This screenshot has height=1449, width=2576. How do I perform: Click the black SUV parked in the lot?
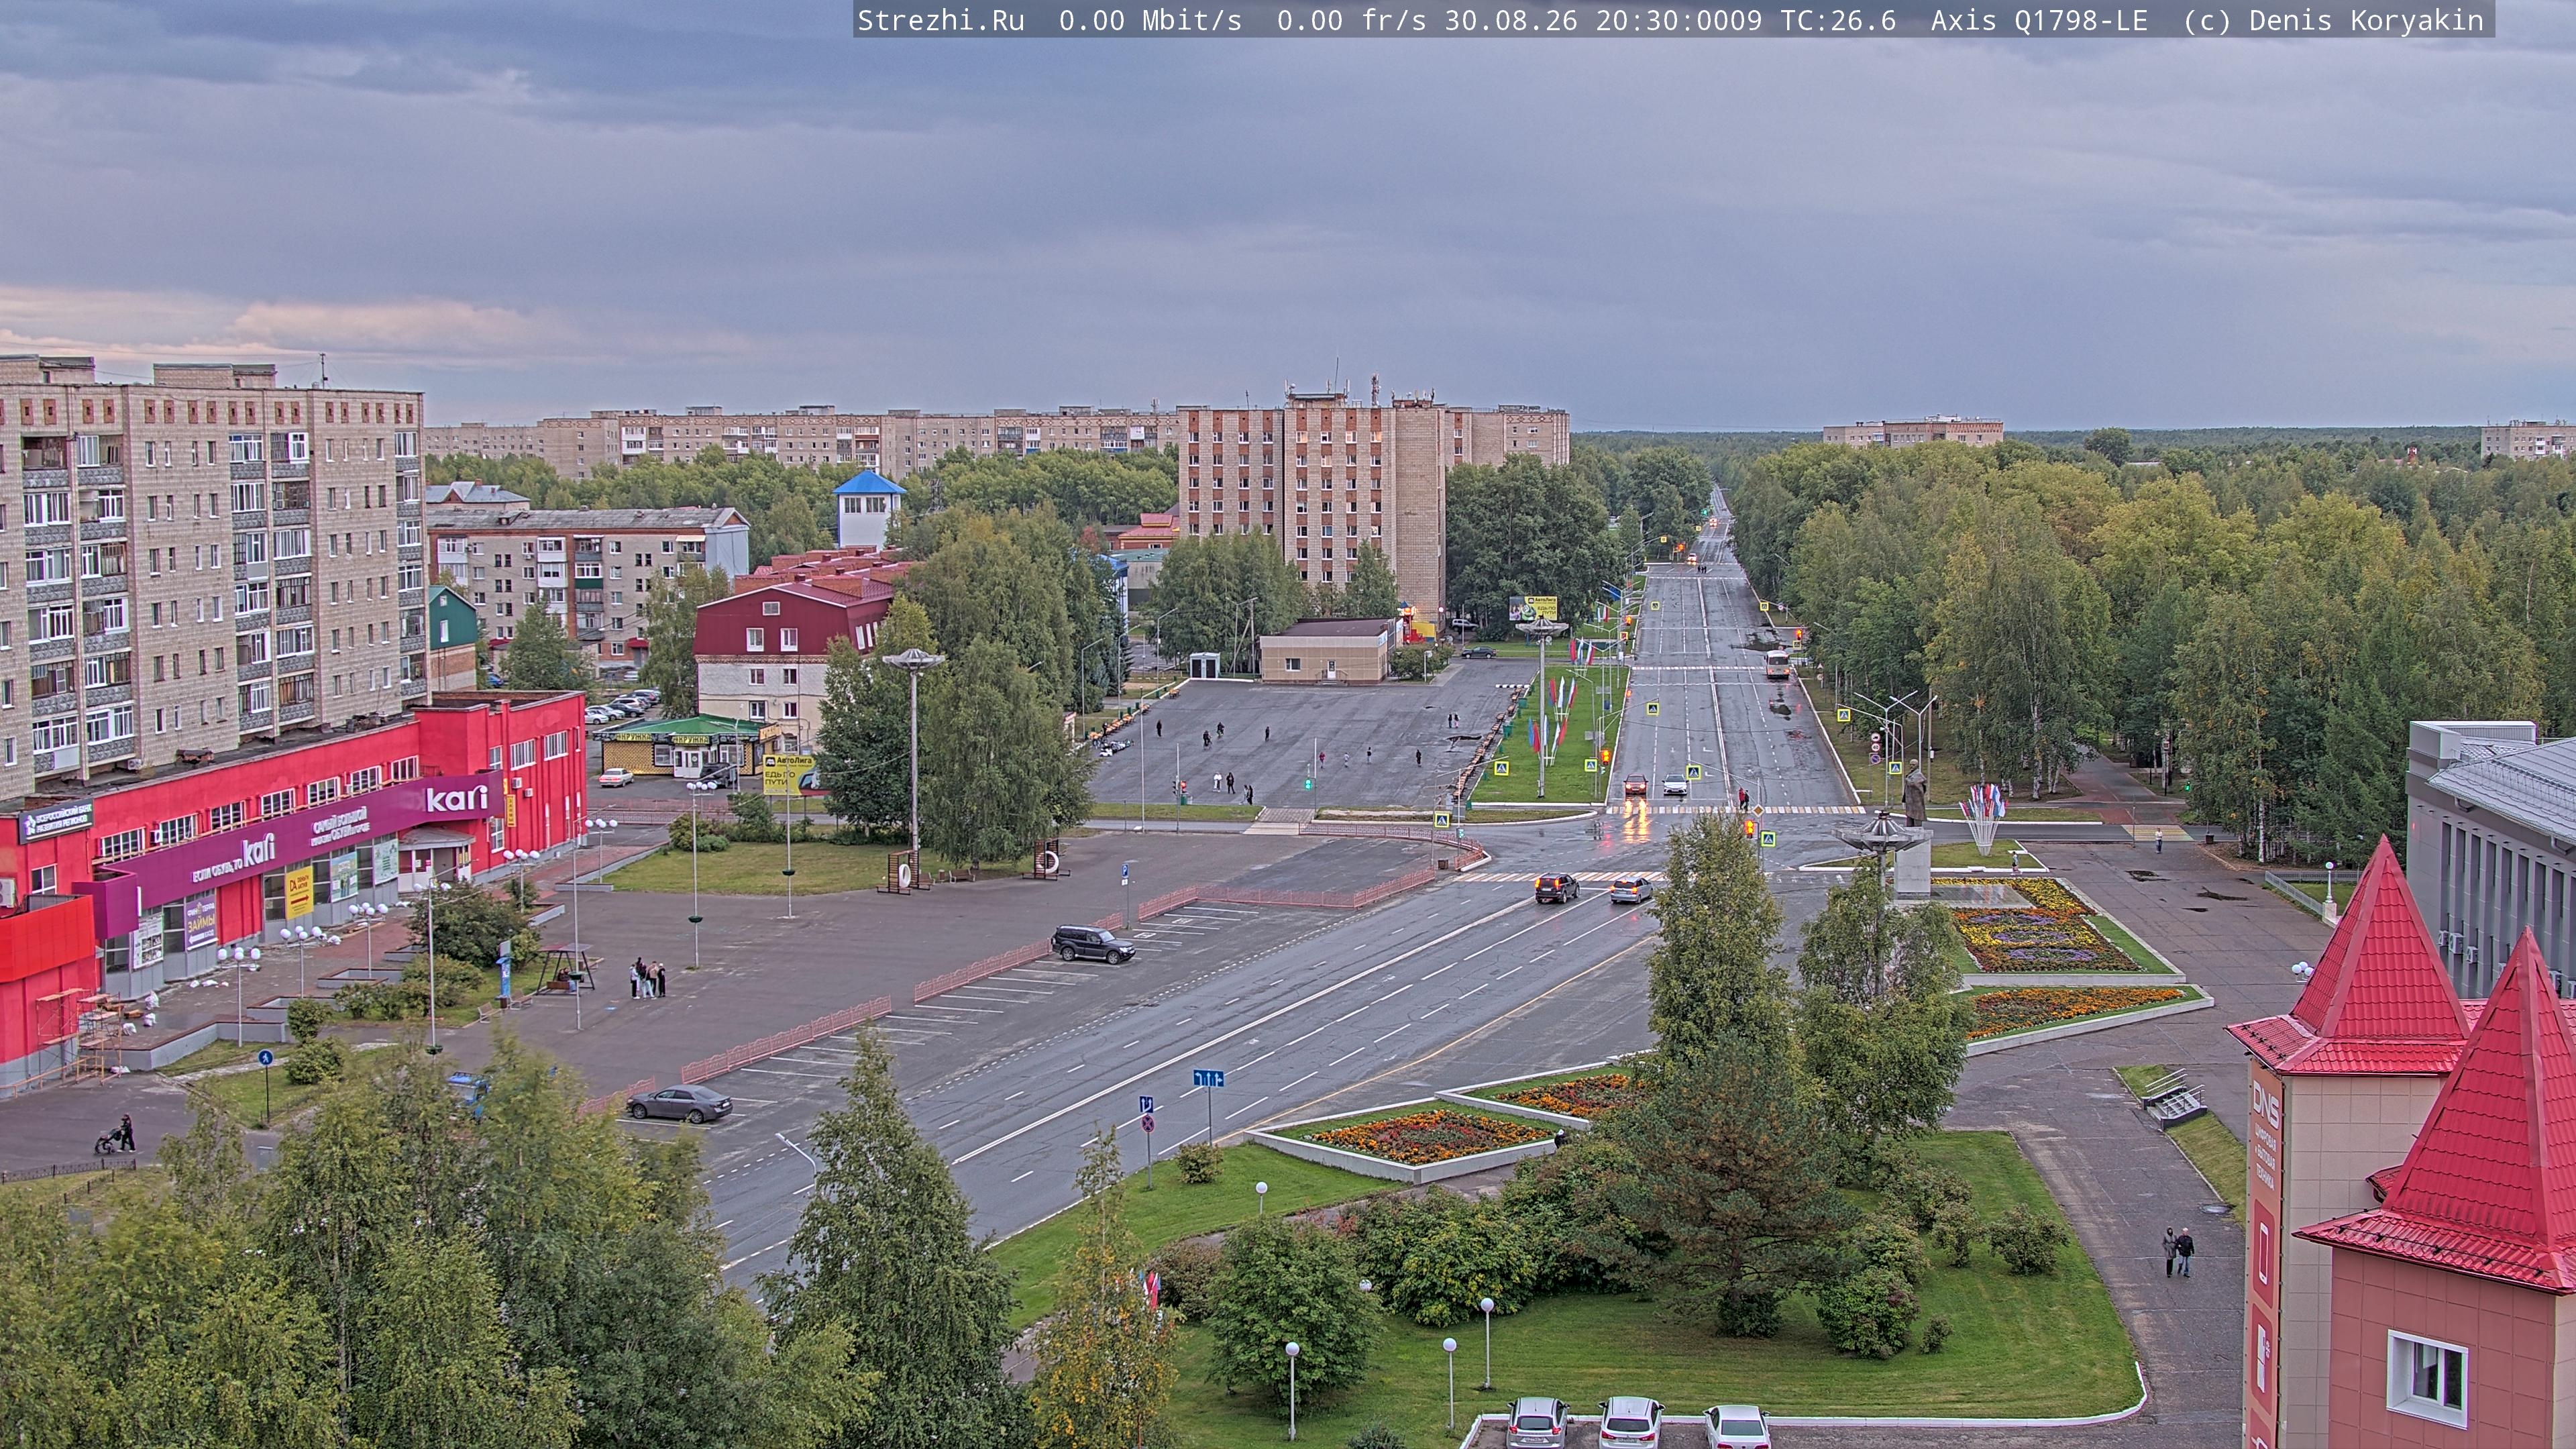[1092, 943]
